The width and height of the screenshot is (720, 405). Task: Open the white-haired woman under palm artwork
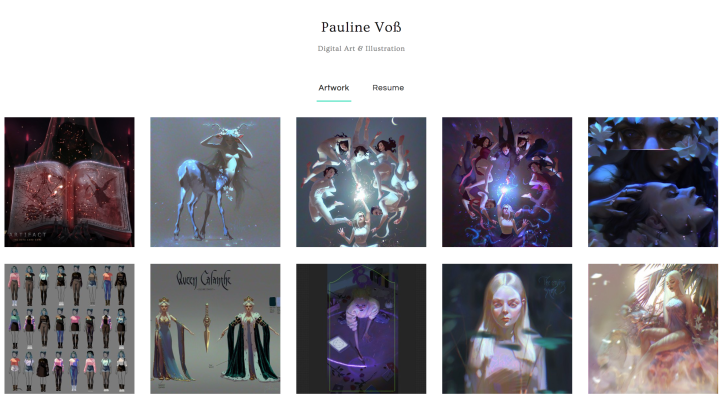tap(653, 329)
